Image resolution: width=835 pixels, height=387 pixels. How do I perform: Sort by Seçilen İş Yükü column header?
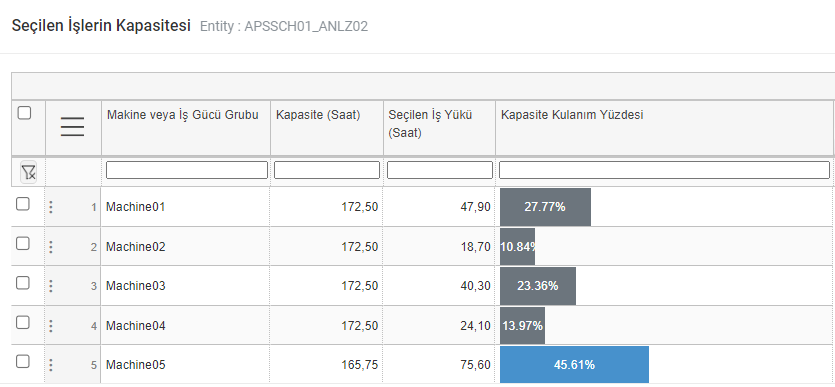(x=430, y=123)
